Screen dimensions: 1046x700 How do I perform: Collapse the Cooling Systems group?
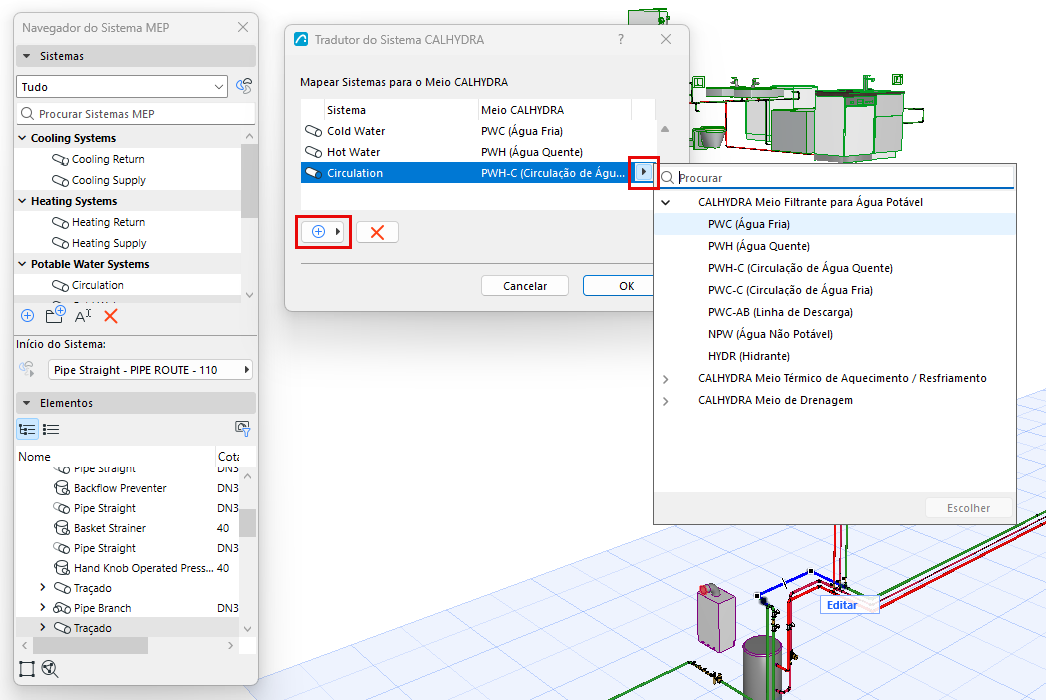tap(22, 137)
